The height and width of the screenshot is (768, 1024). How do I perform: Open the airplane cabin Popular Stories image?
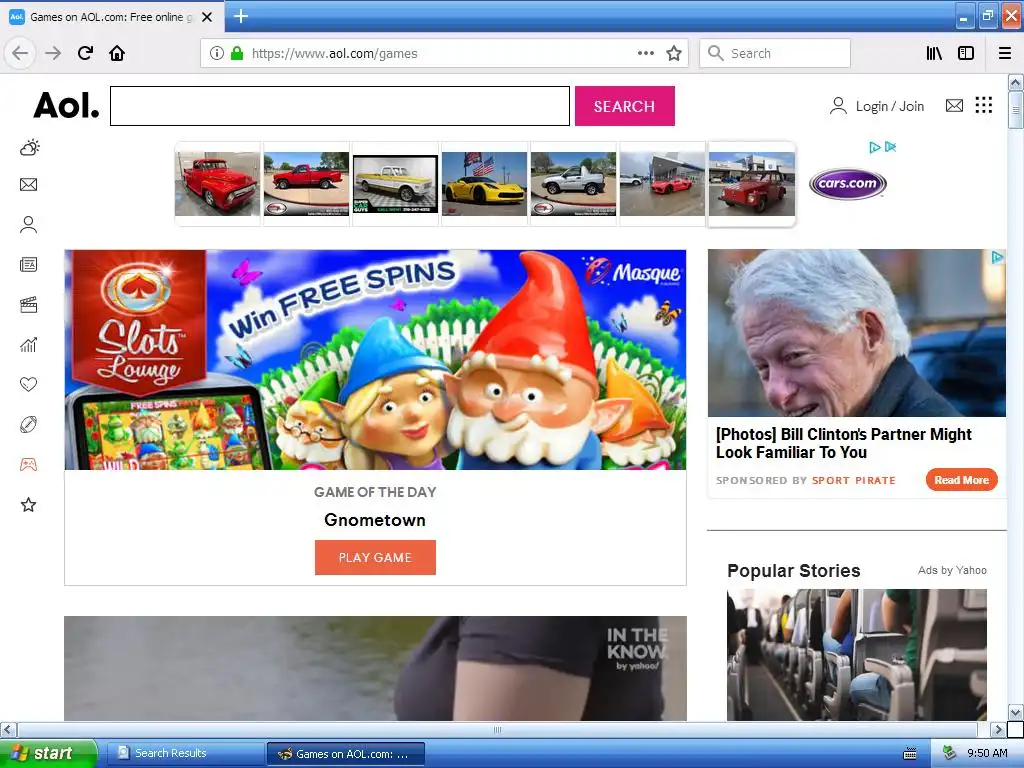click(856, 654)
